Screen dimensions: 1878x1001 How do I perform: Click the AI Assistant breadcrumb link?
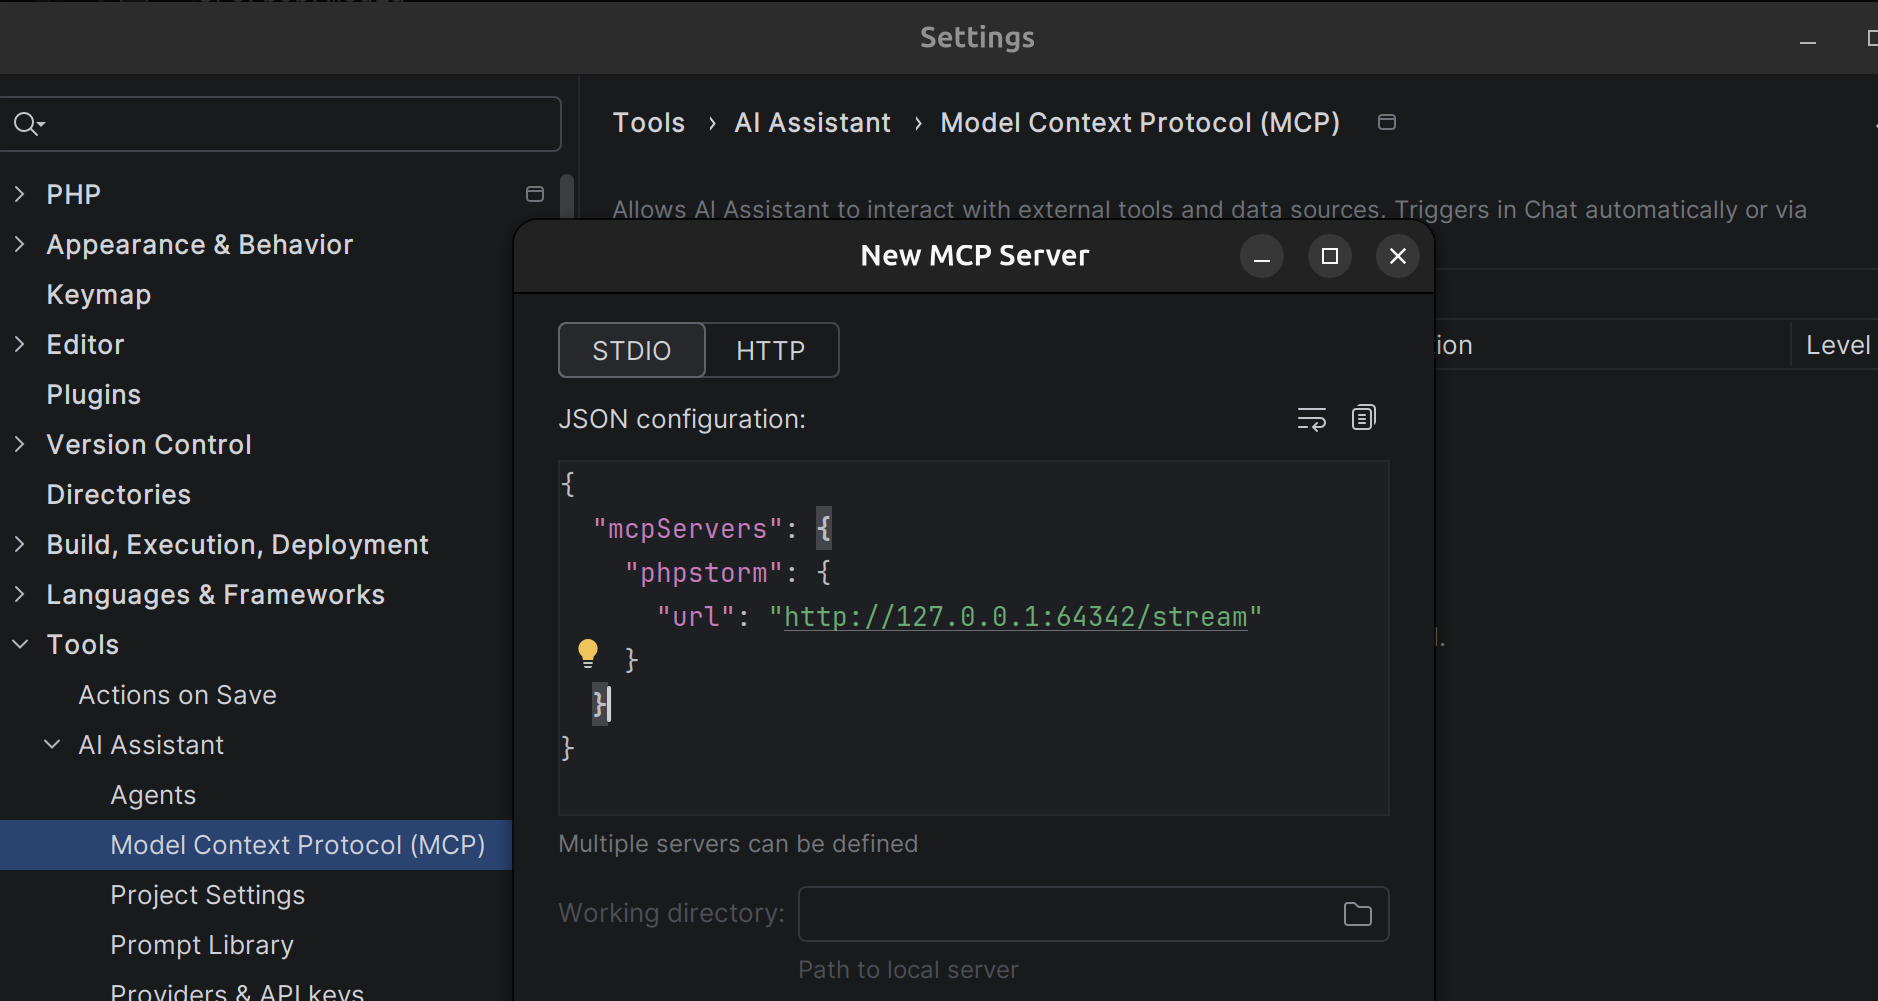click(x=812, y=123)
